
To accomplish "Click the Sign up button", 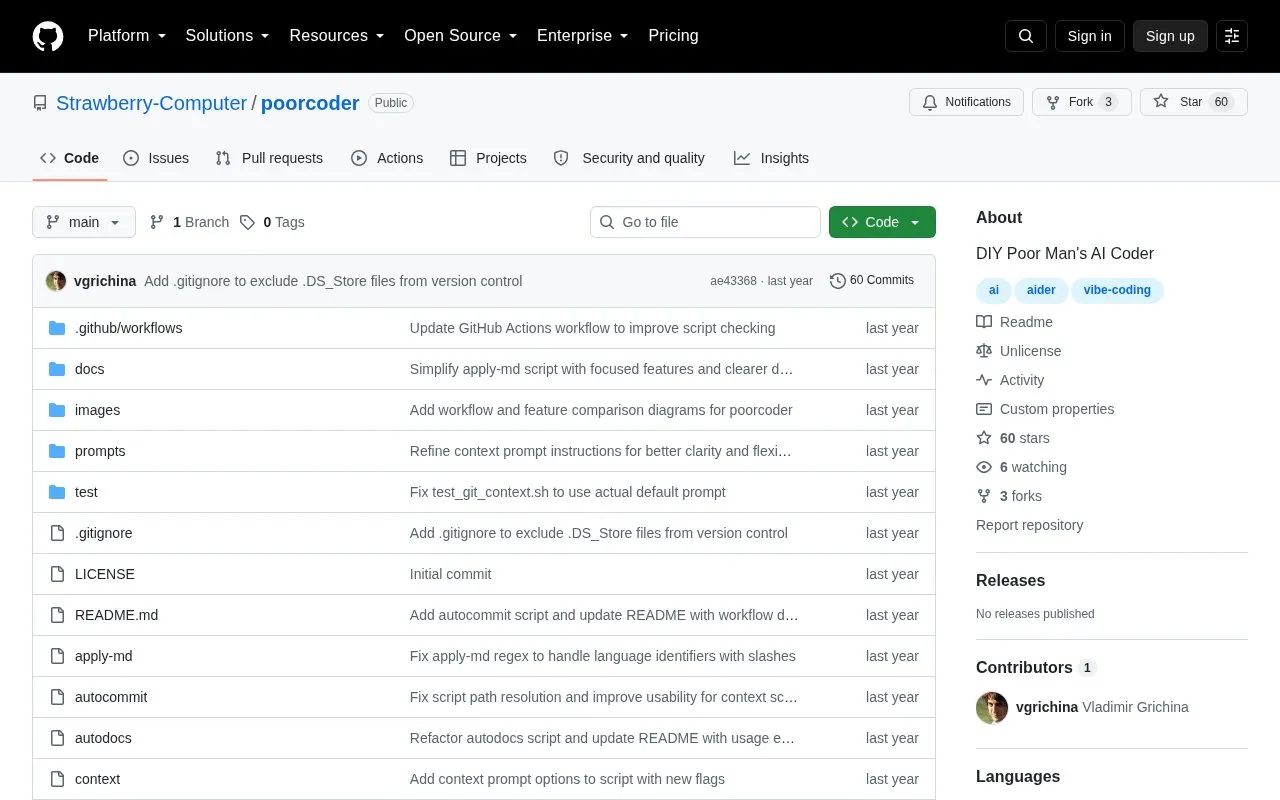I will [1170, 36].
